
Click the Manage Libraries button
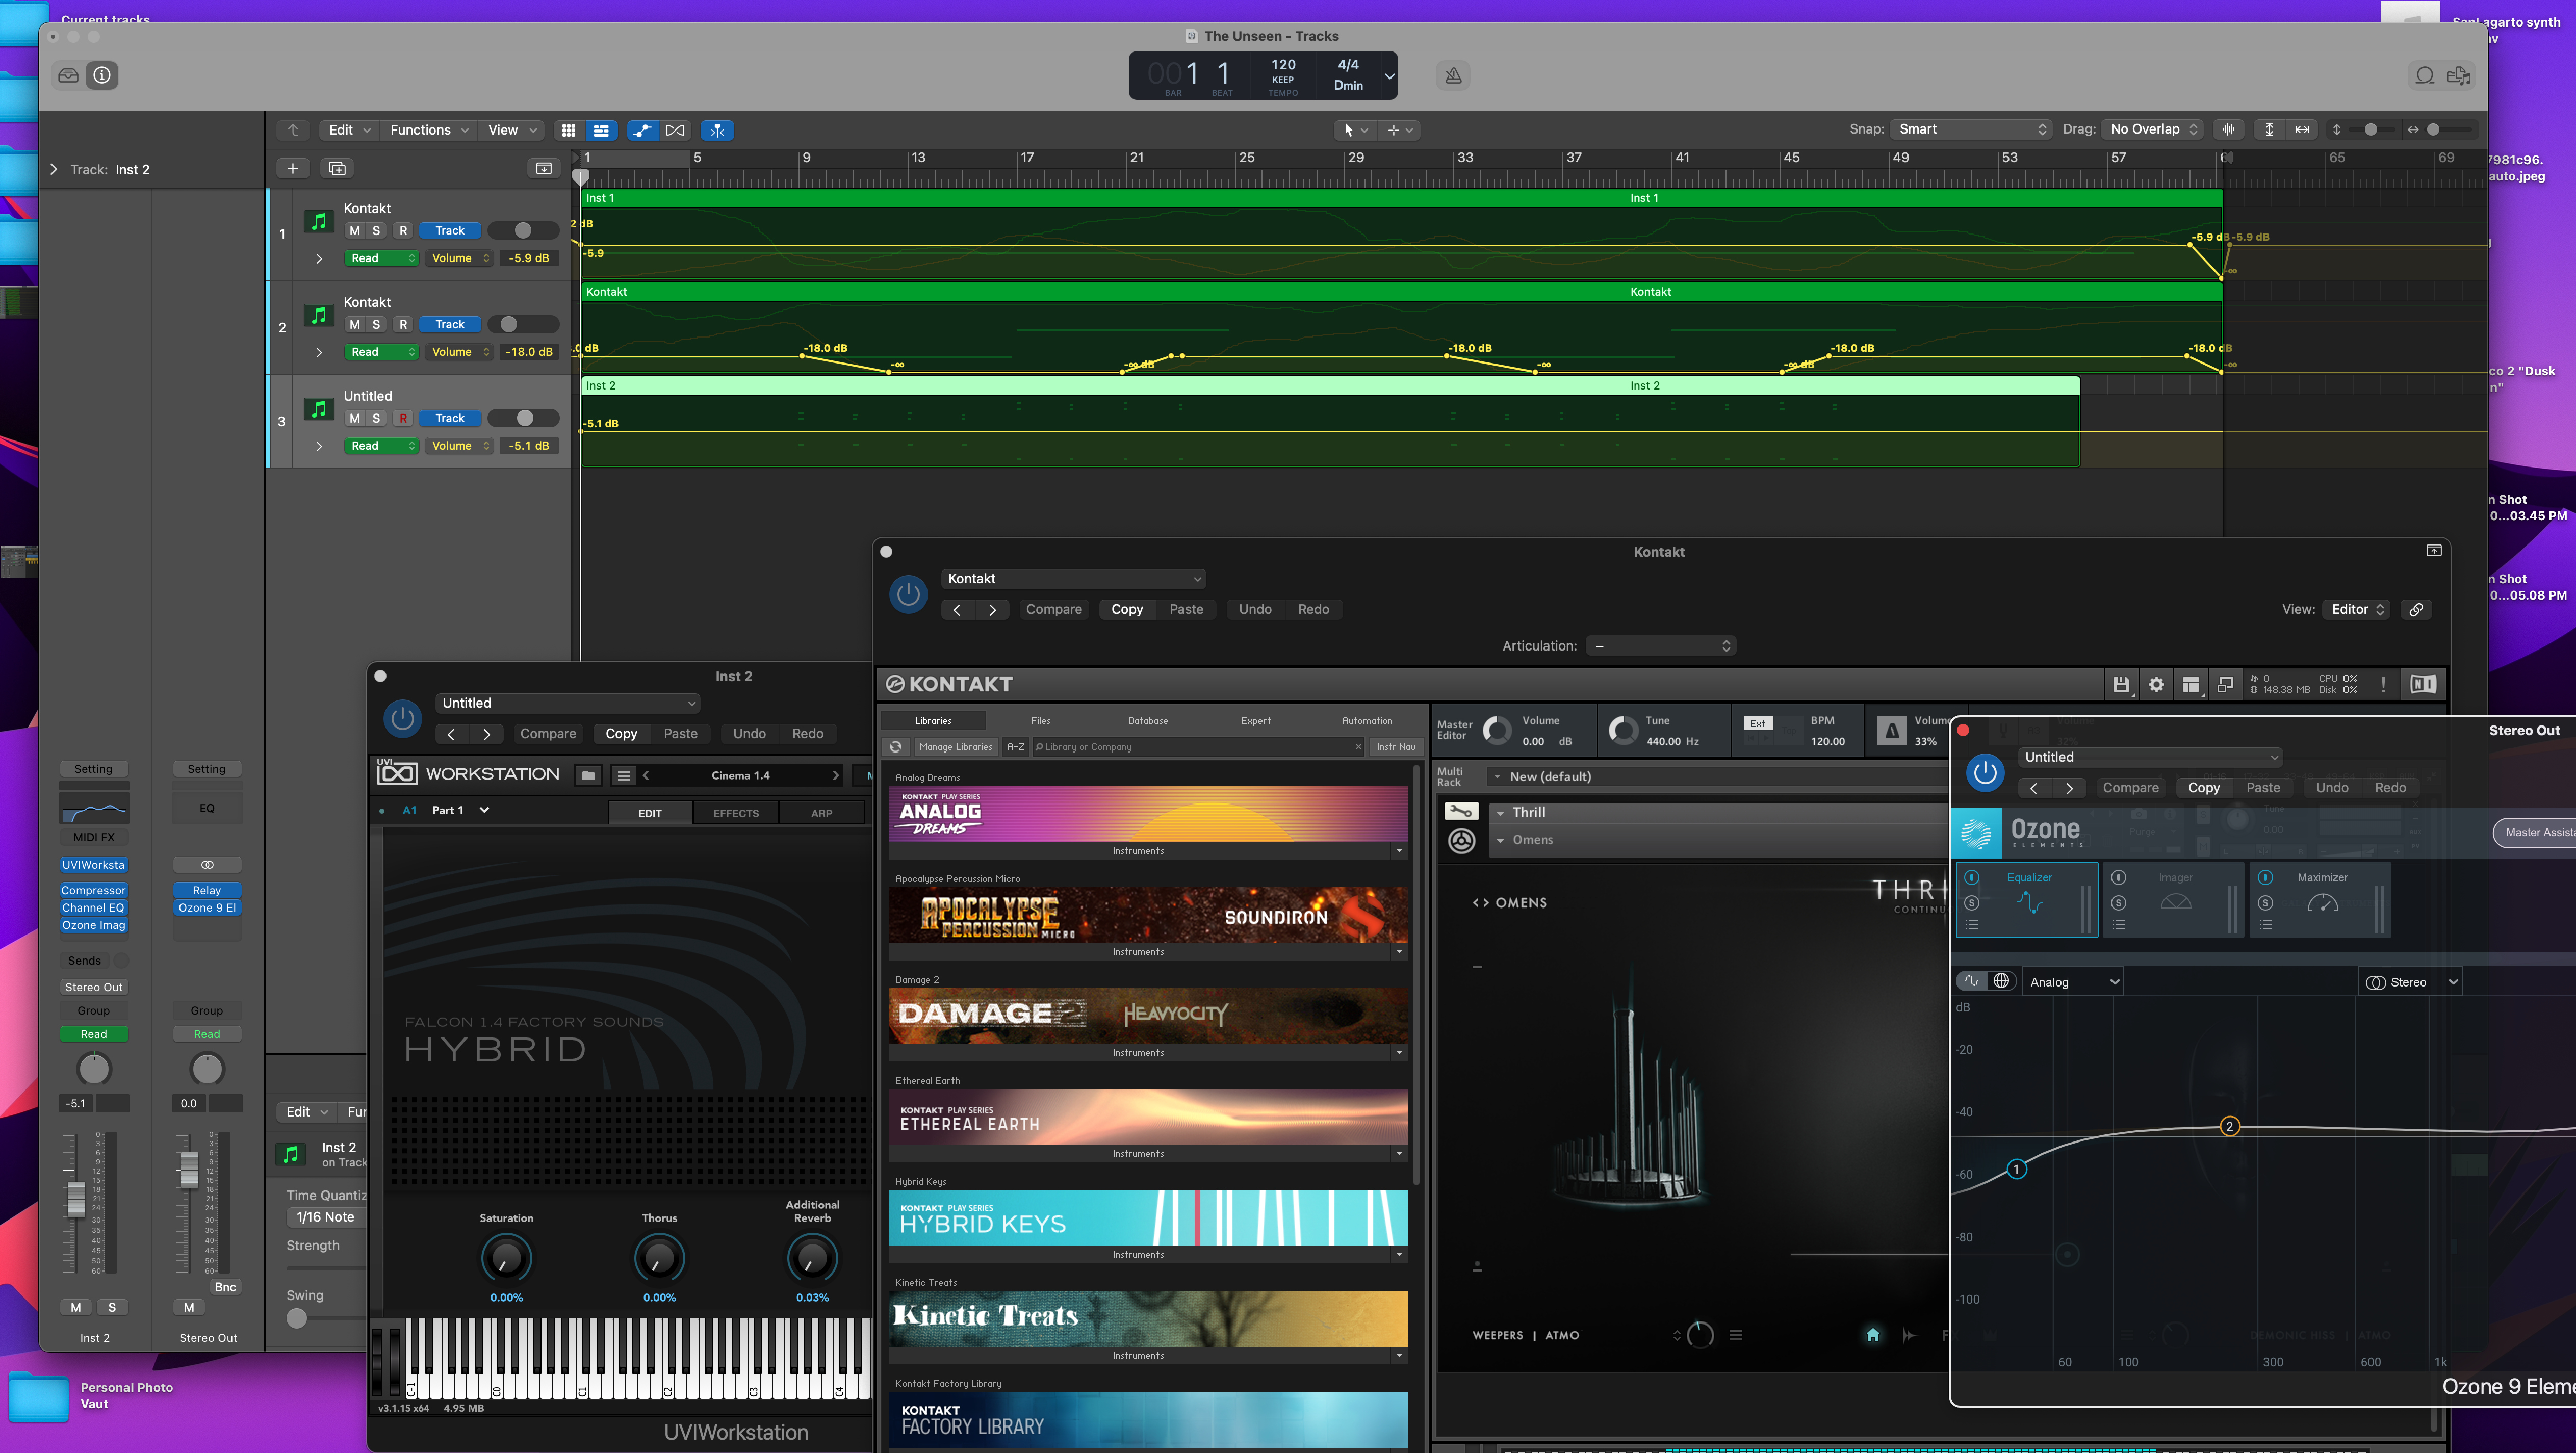coord(955,747)
